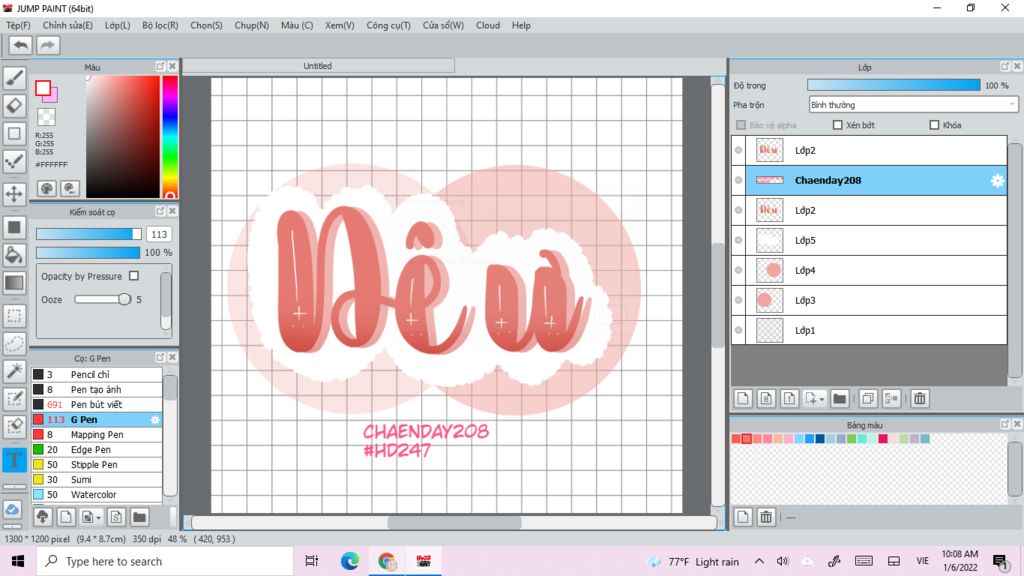Select the Bucket fill tool
This screenshot has width=1024, height=576.
tap(14, 255)
